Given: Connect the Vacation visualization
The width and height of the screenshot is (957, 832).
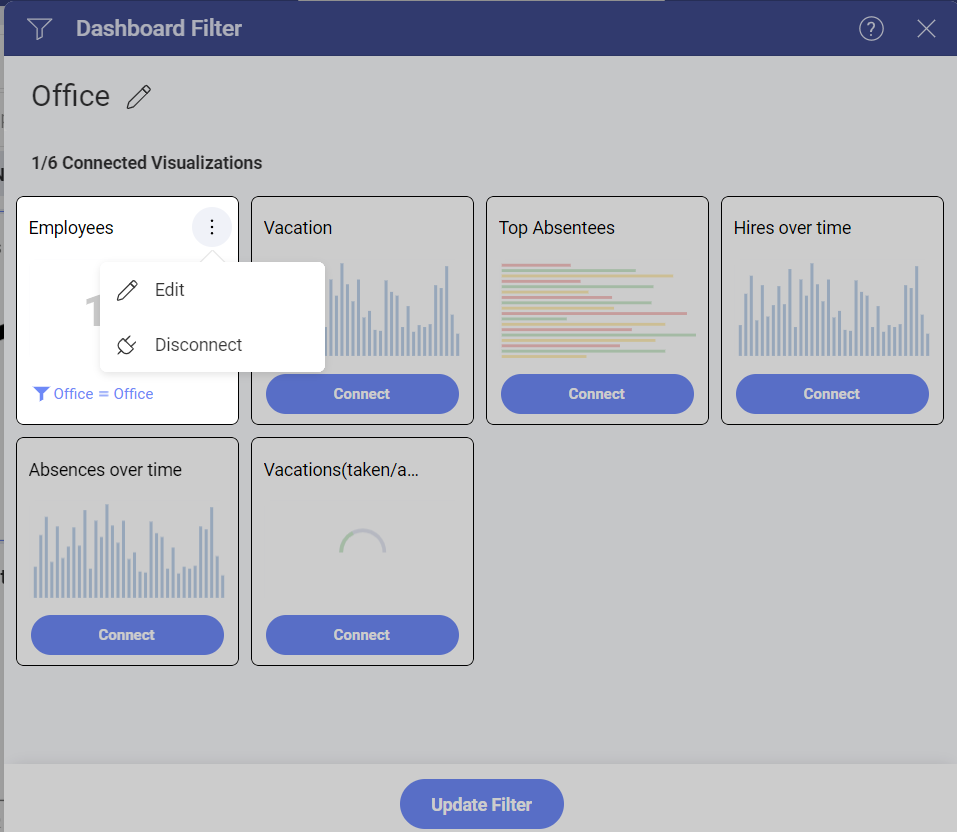Looking at the screenshot, I should coord(362,394).
